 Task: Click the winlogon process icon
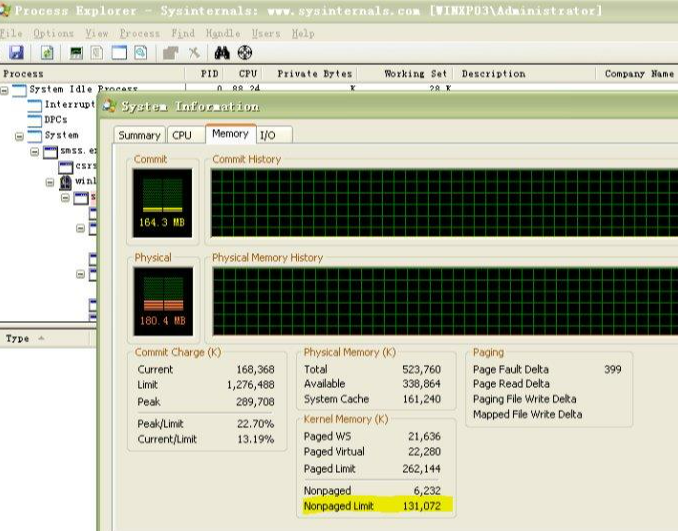(66, 182)
